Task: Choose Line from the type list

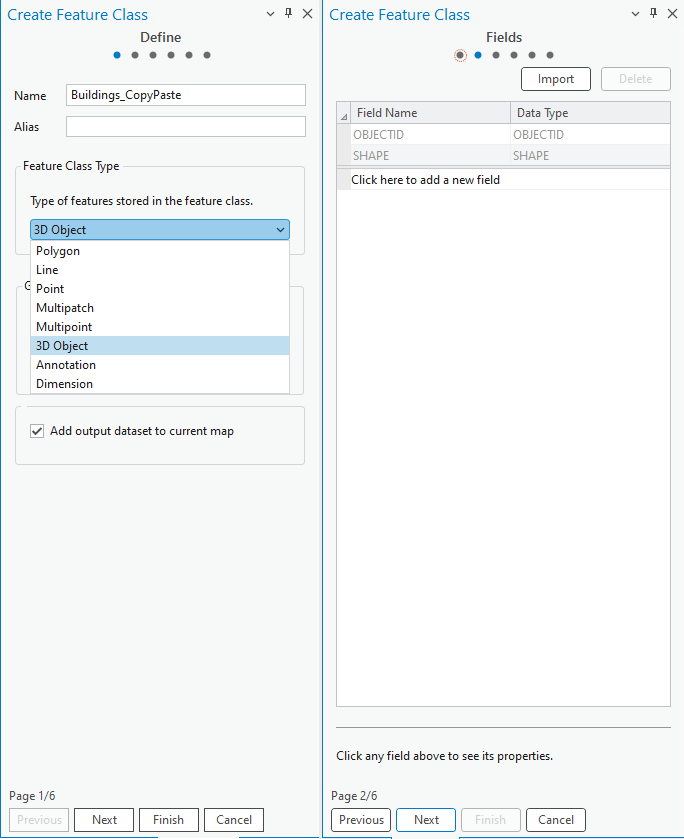Action: click(x=159, y=270)
